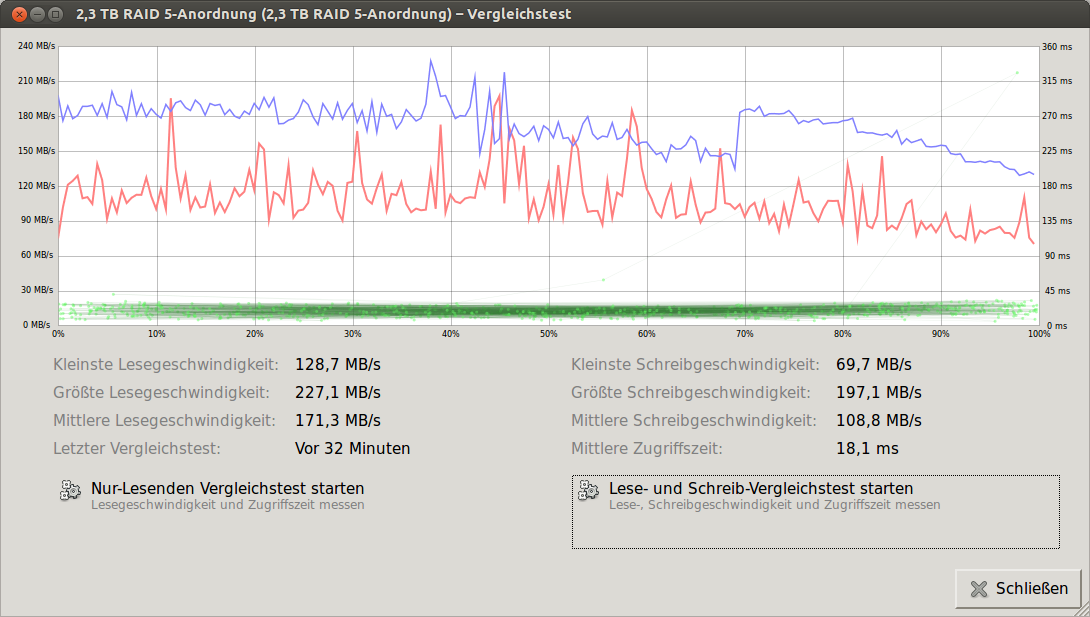
Task: Click the X icon on the Schließen button
Action: 978,589
